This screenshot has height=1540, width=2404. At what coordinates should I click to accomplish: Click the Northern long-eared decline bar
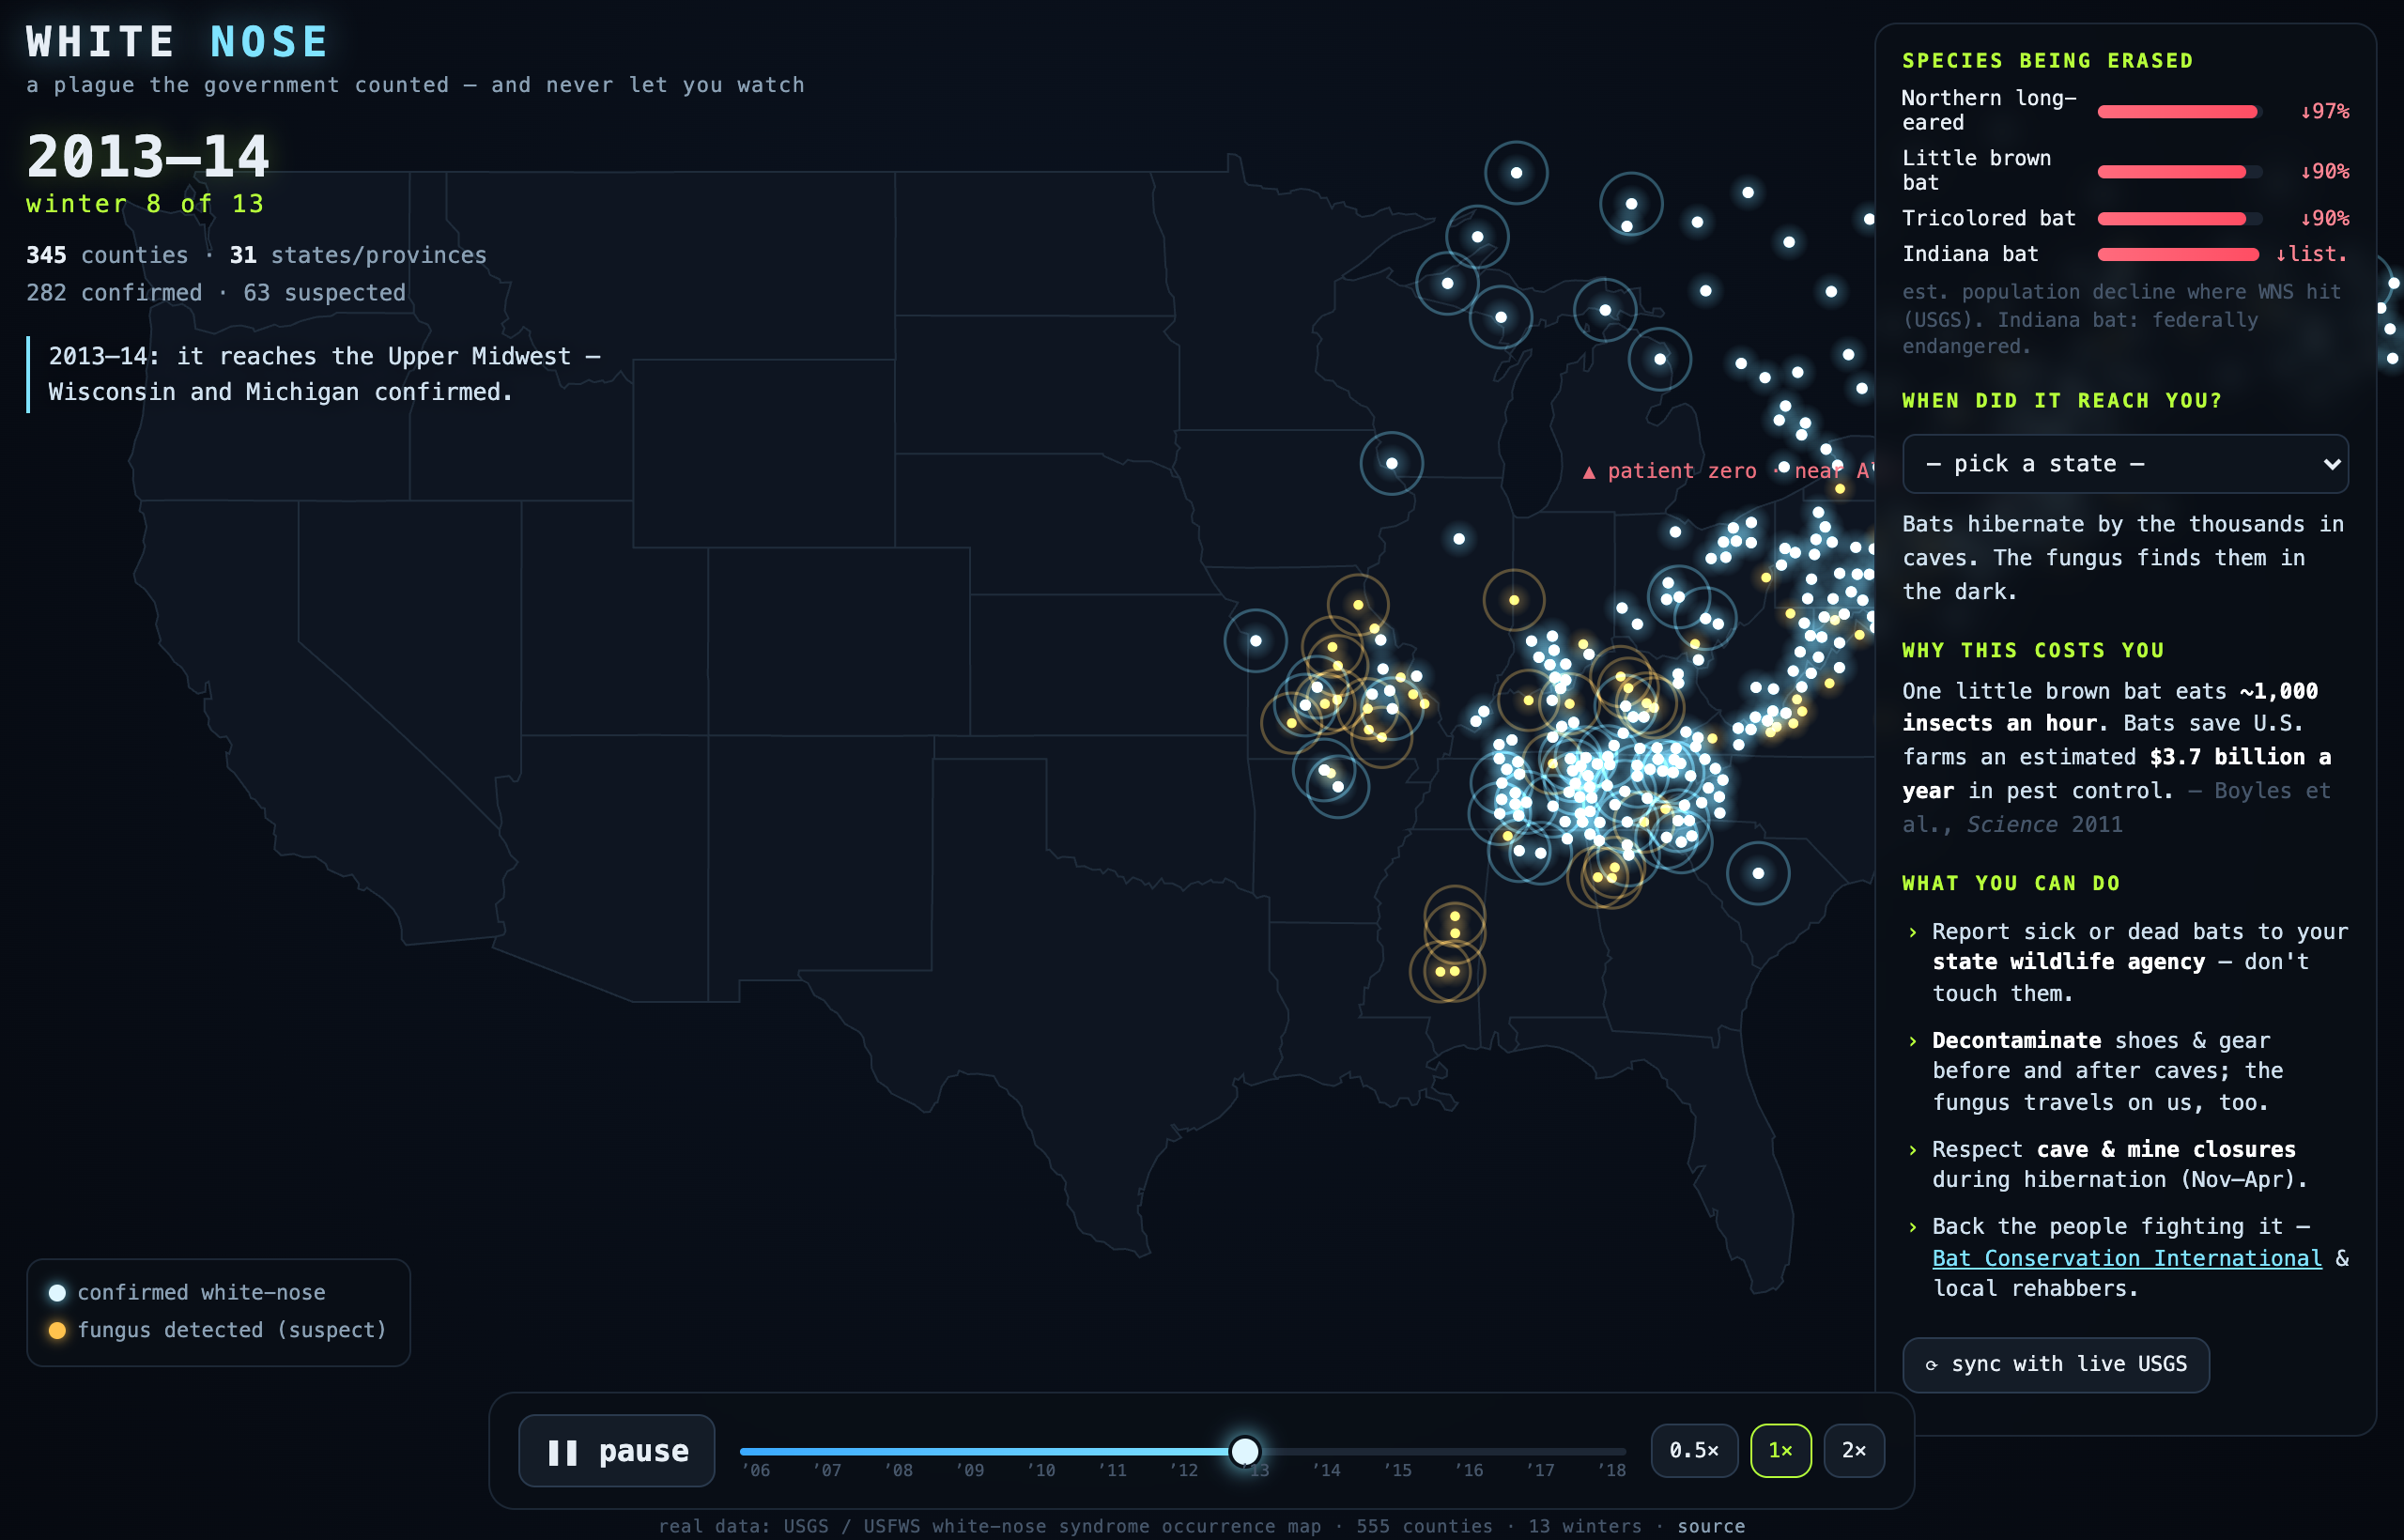[2179, 112]
